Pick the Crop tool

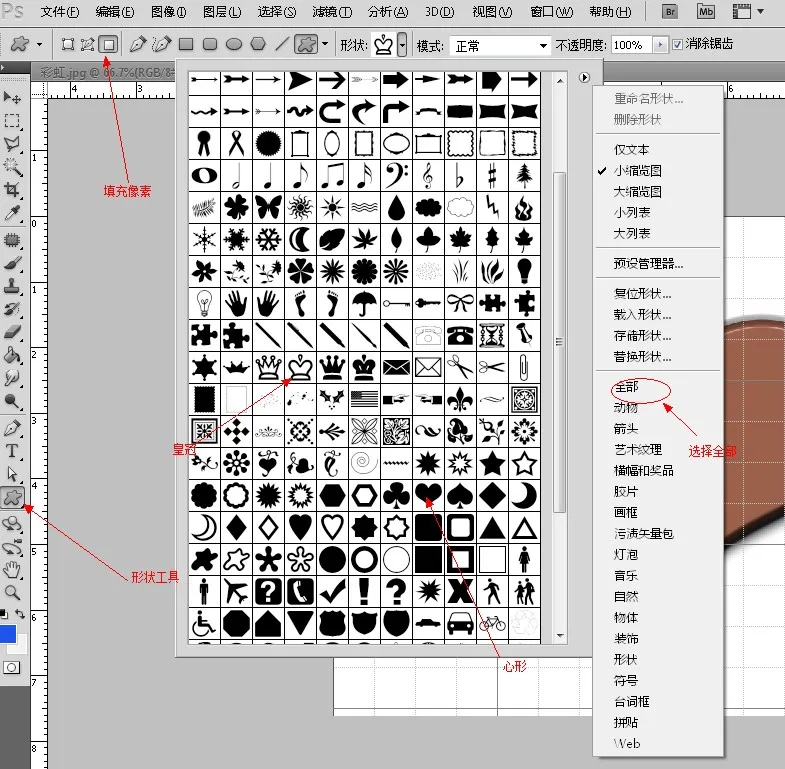13,190
